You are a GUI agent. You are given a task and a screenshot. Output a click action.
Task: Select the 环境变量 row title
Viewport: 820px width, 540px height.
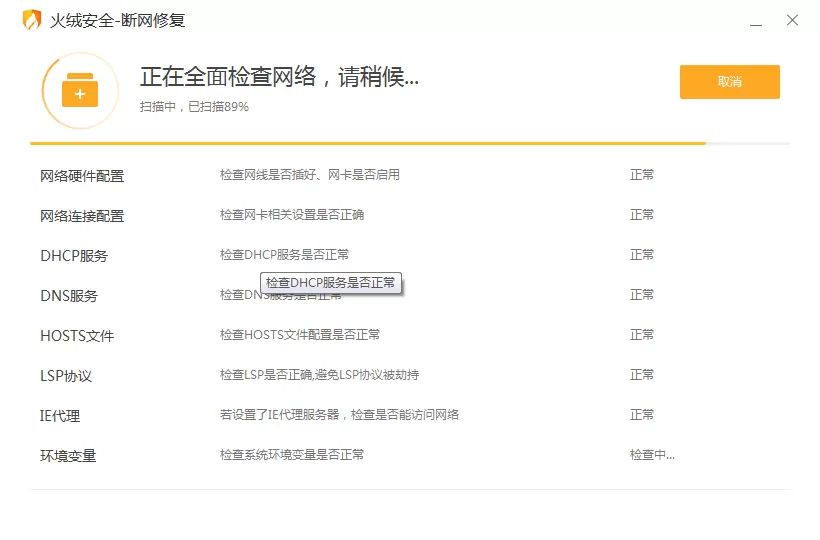pos(68,456)
